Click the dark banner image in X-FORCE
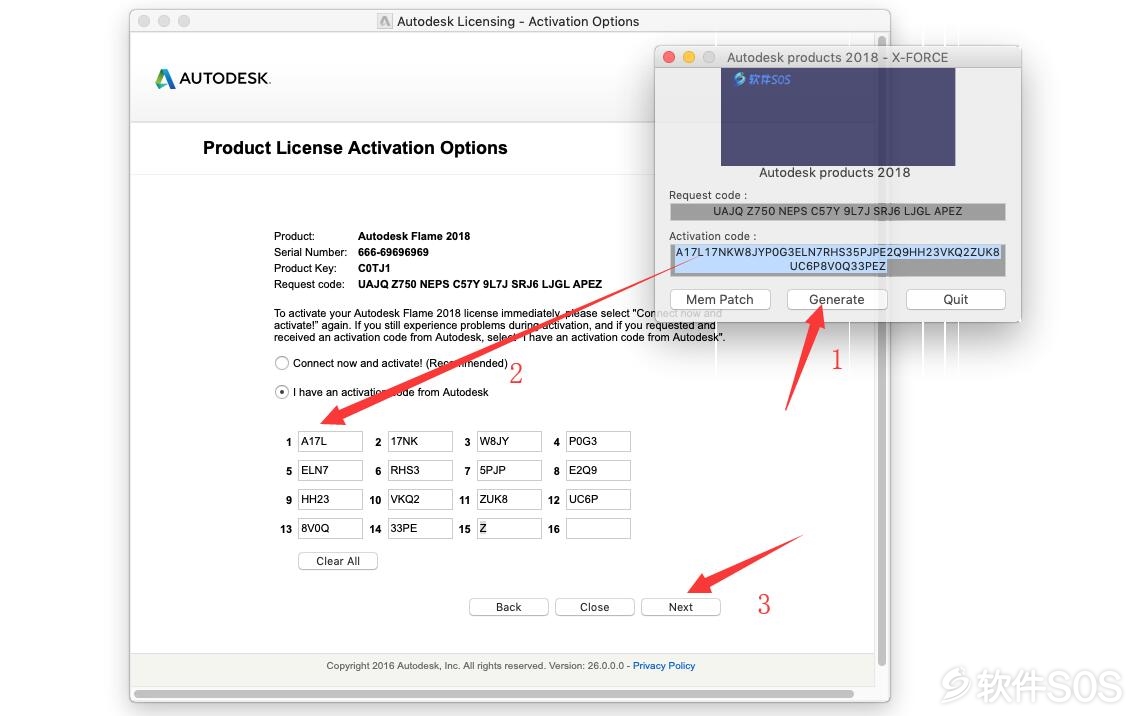Image resolution: width=1139 pixels, height=716 pixels. point(838,117)
